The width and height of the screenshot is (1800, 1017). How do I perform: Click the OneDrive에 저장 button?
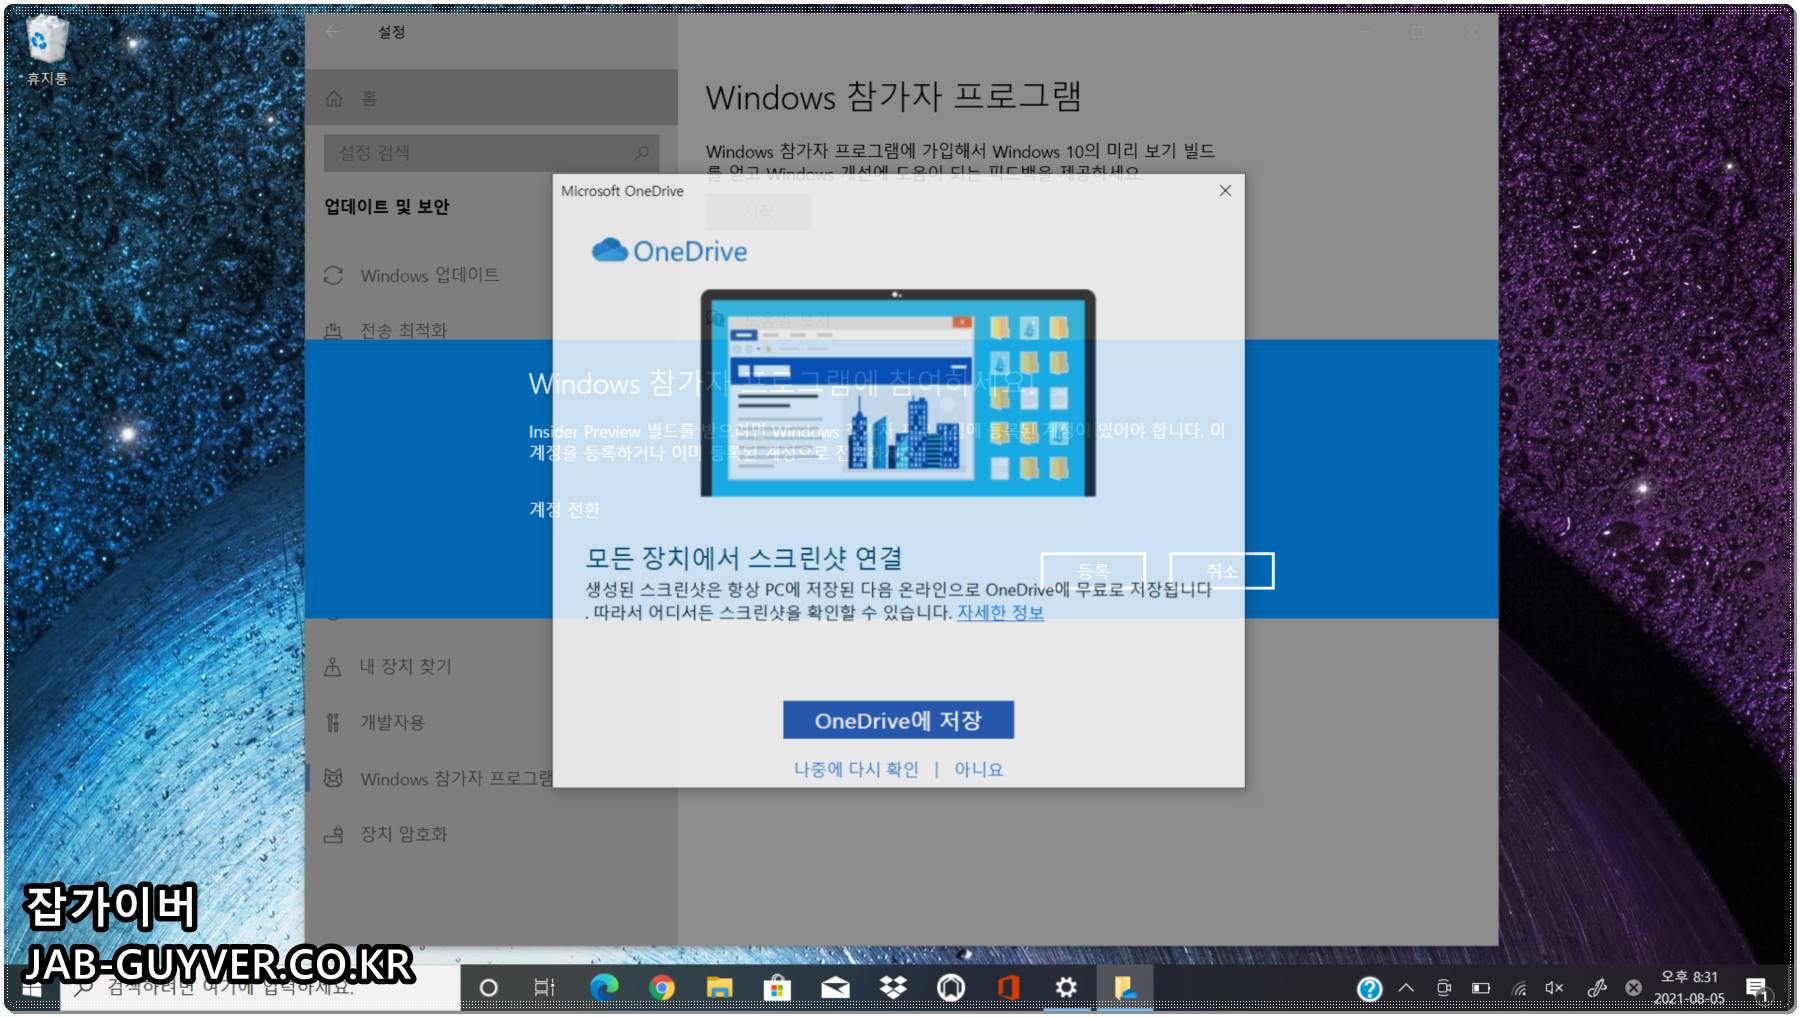click(x=898, y=720)
